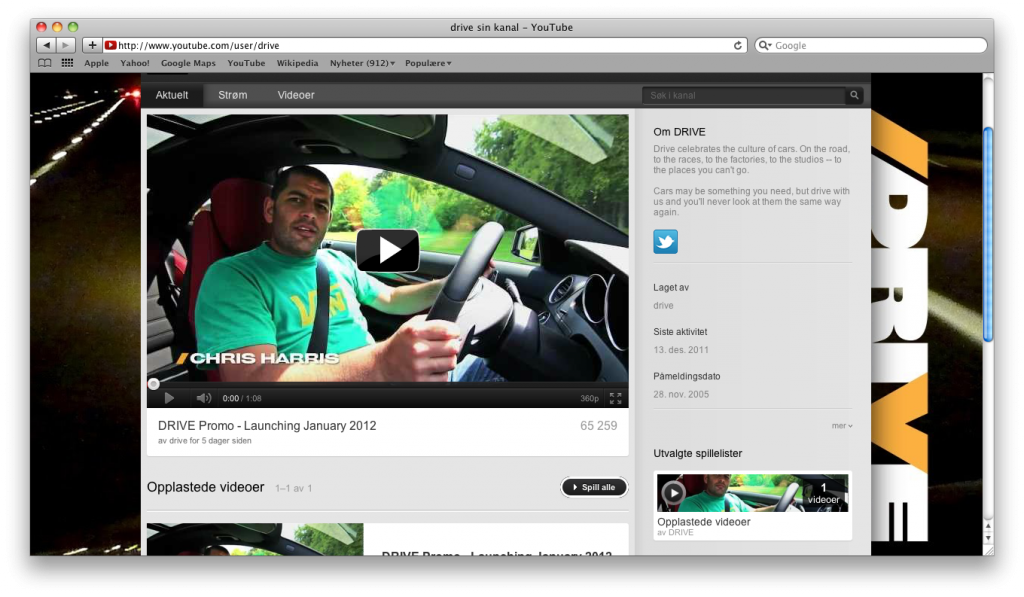Open the Apple bookmark

(x=97, y=63)
